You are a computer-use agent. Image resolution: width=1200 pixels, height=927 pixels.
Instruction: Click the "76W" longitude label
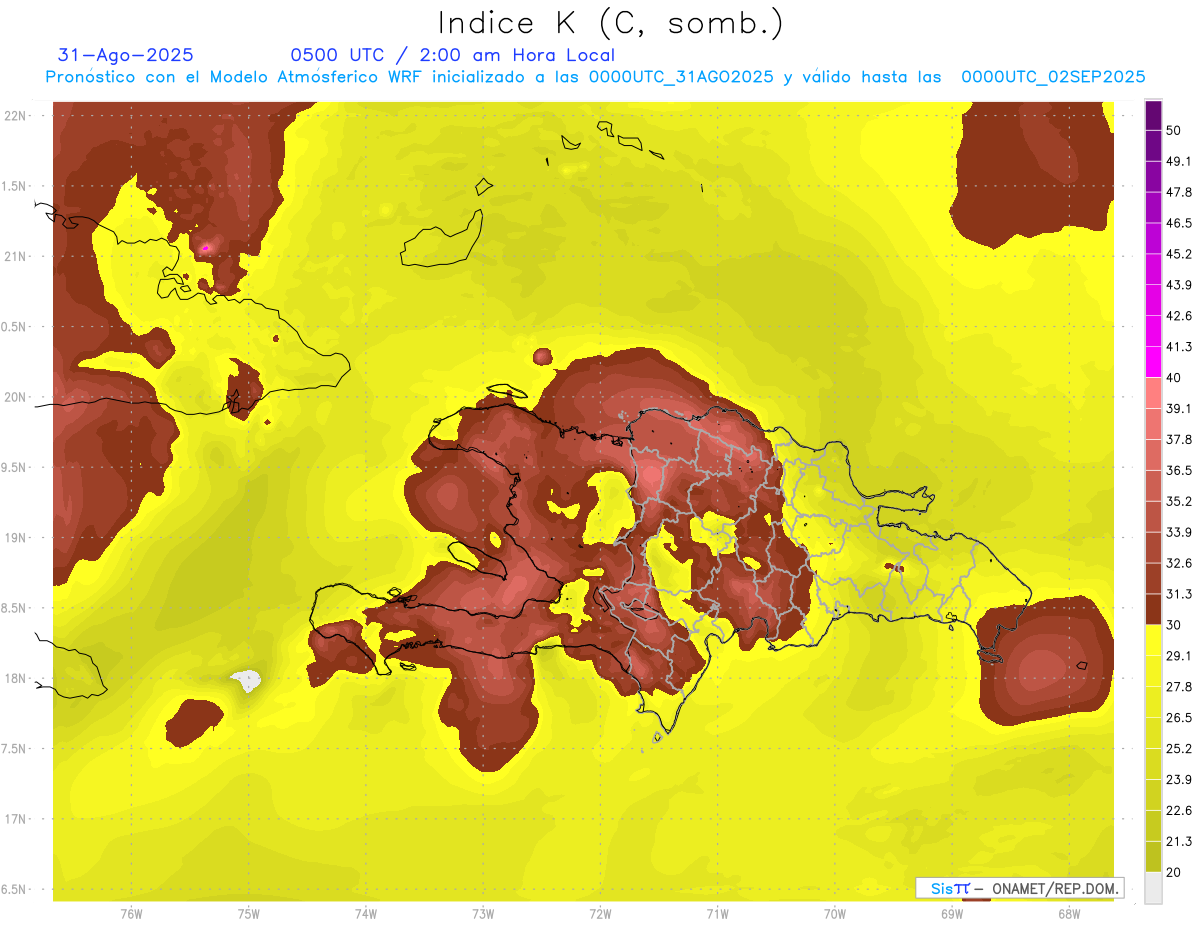coord(131,914)
